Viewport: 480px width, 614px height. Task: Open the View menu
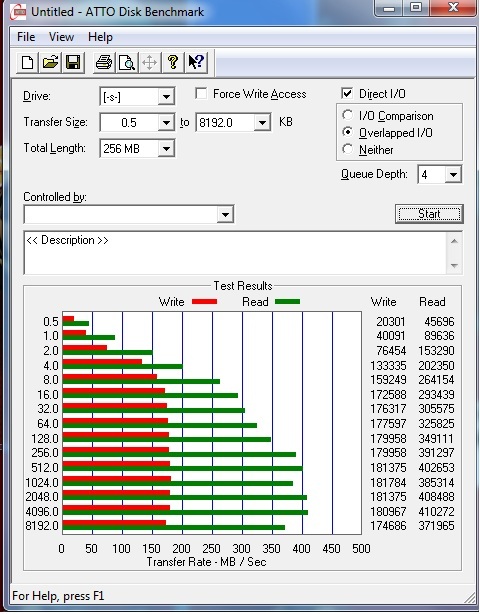coord(61,37)
